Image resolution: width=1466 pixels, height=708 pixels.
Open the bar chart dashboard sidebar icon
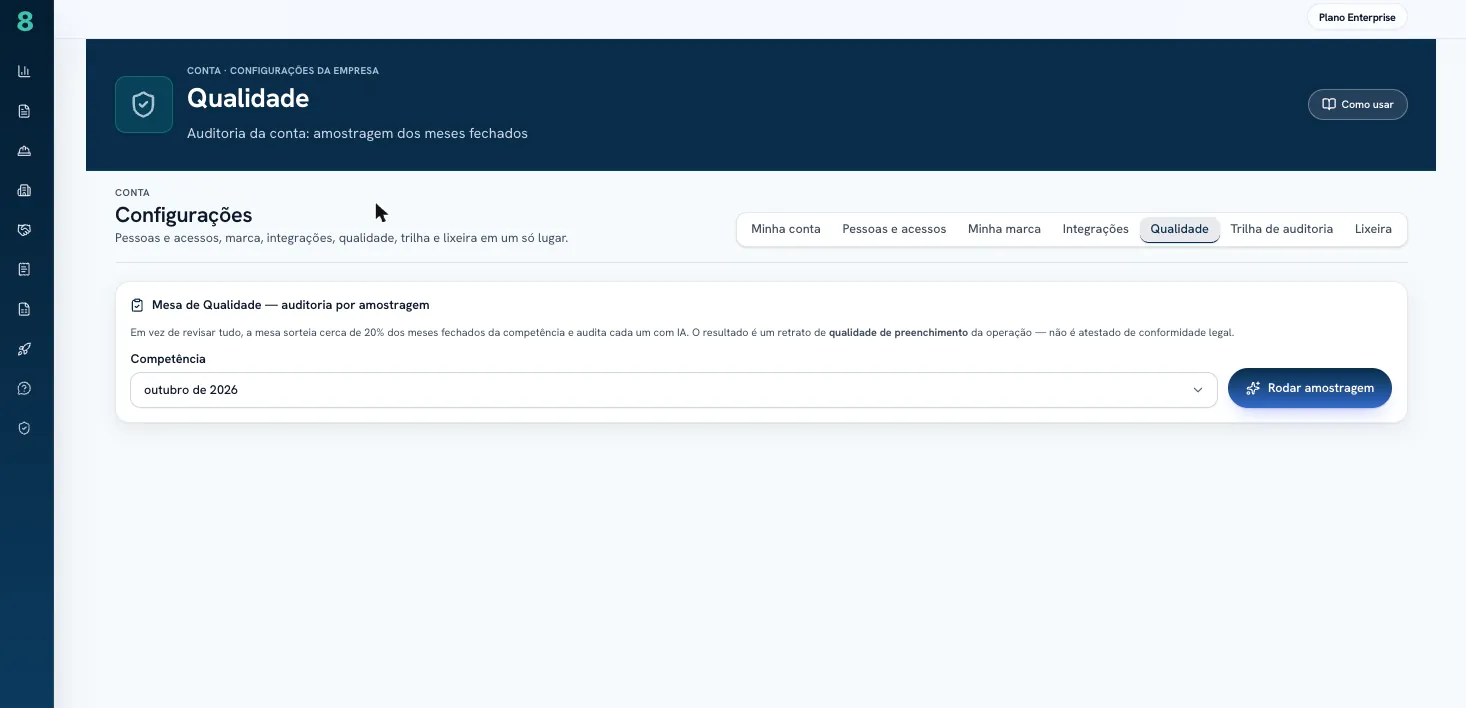tap(24, 71)
